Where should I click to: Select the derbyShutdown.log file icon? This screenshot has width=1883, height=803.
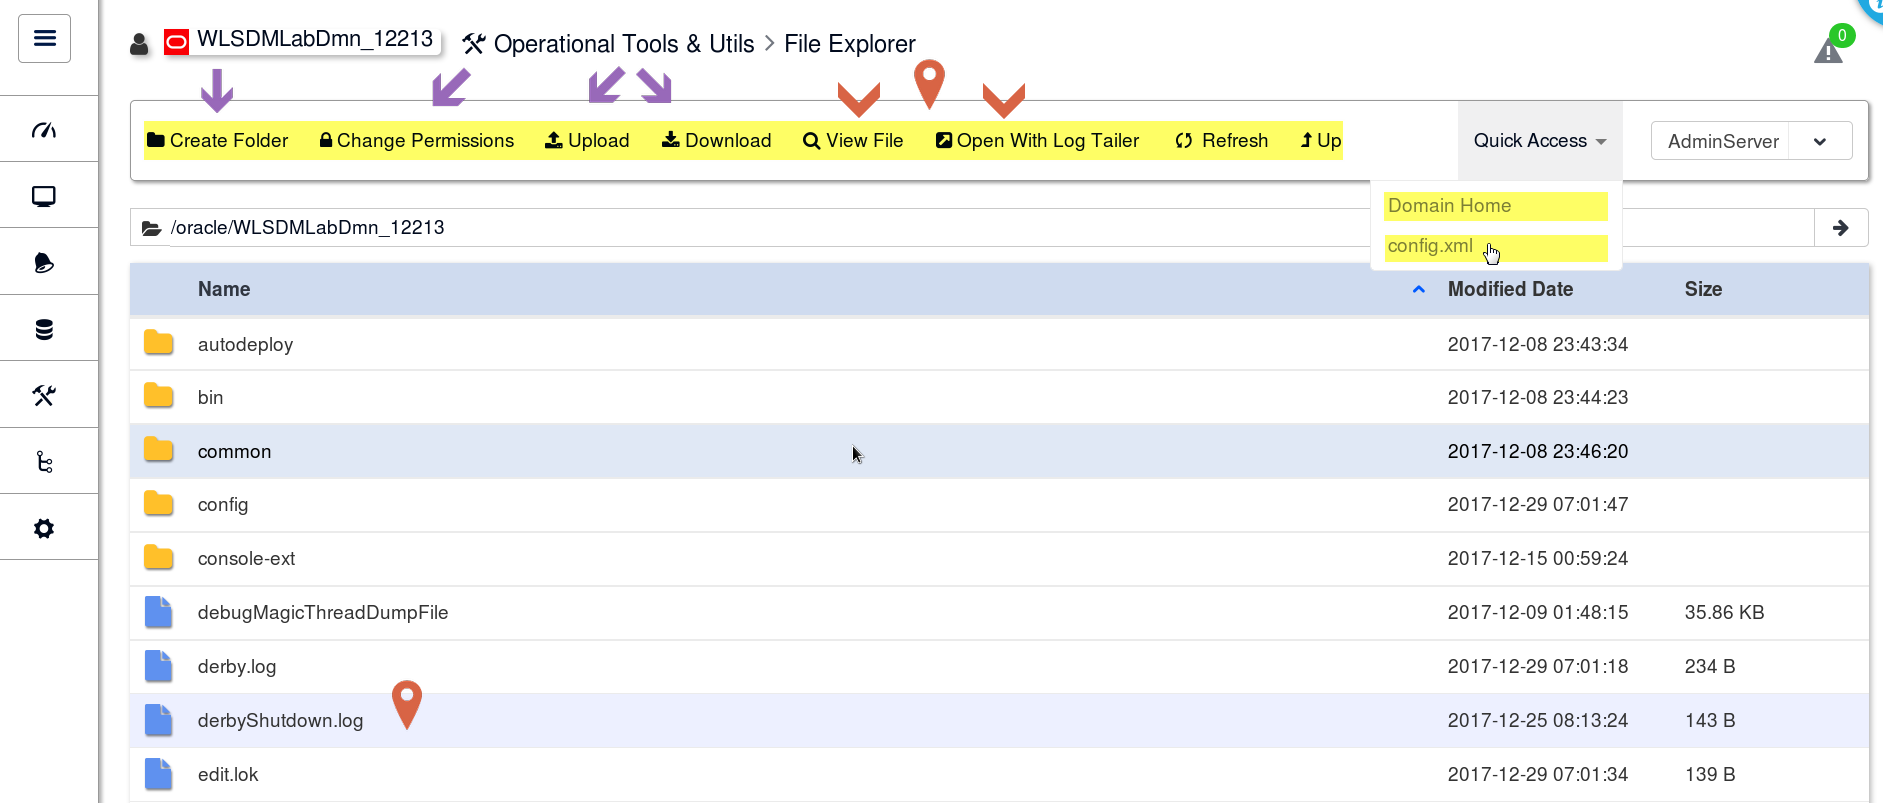(x=158, y=720)
